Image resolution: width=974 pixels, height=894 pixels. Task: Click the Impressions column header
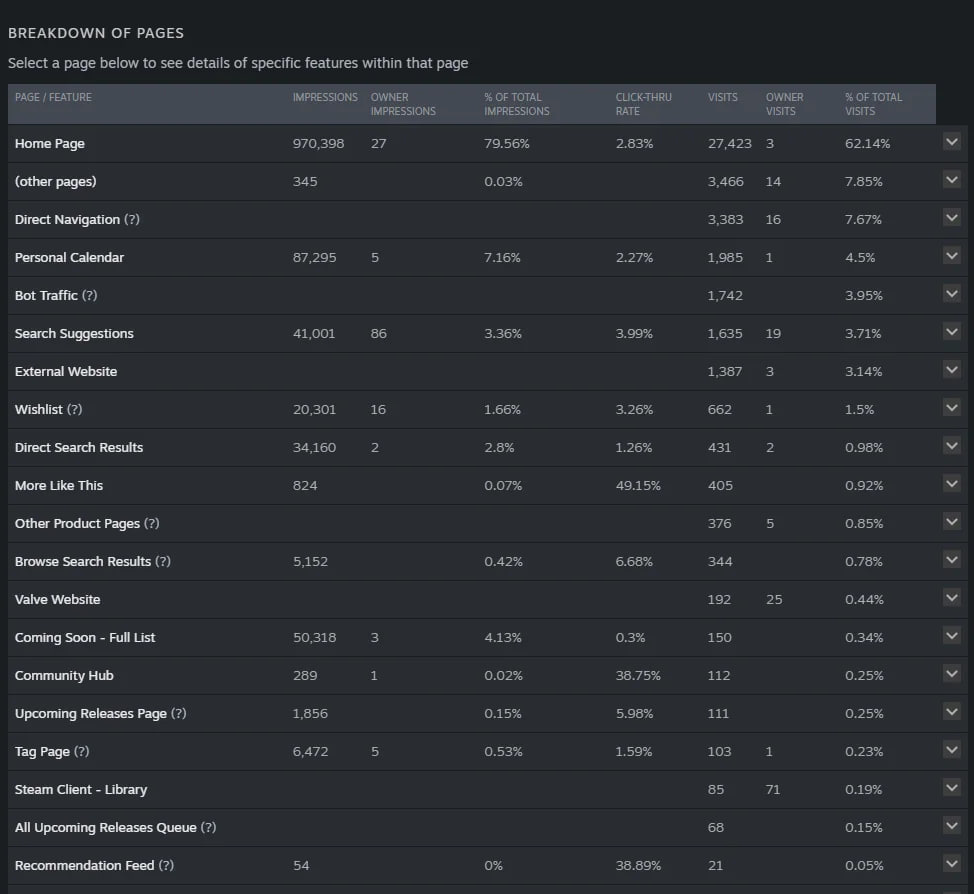click(325, 98)
